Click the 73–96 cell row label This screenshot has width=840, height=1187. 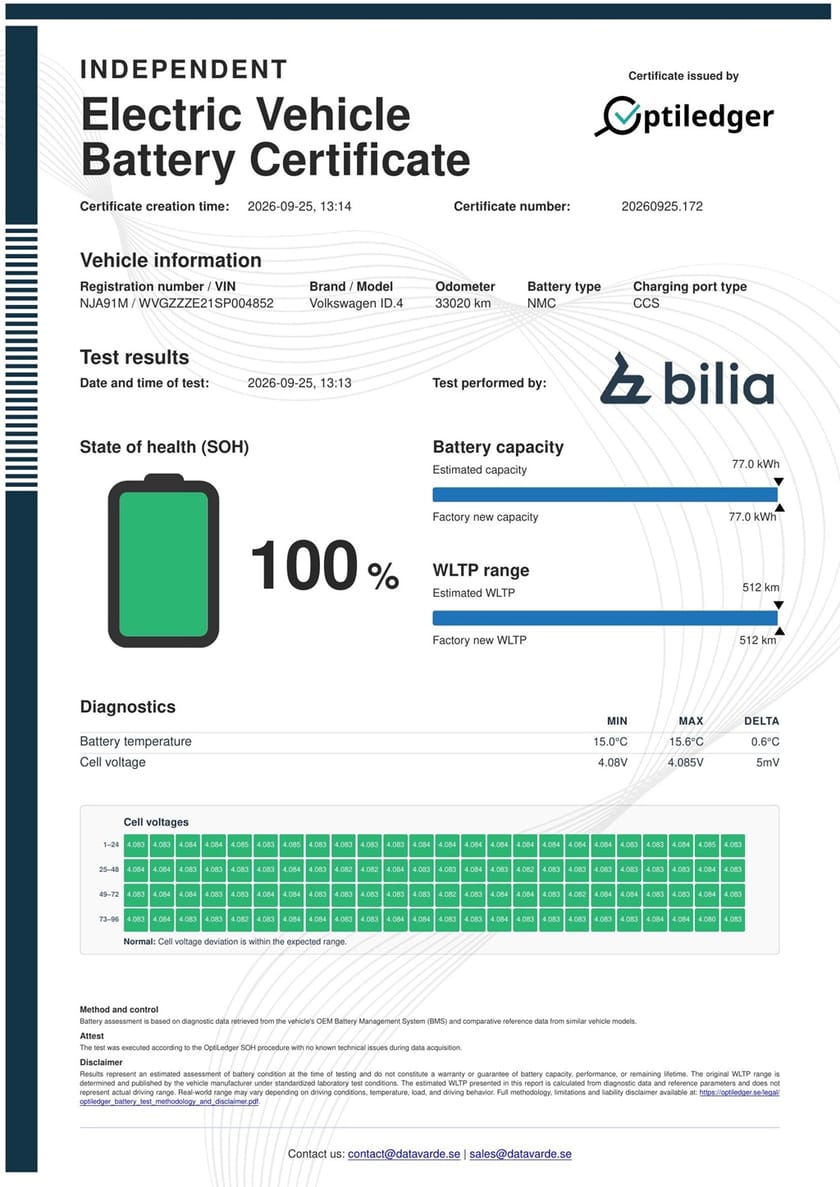pos(109,919)
